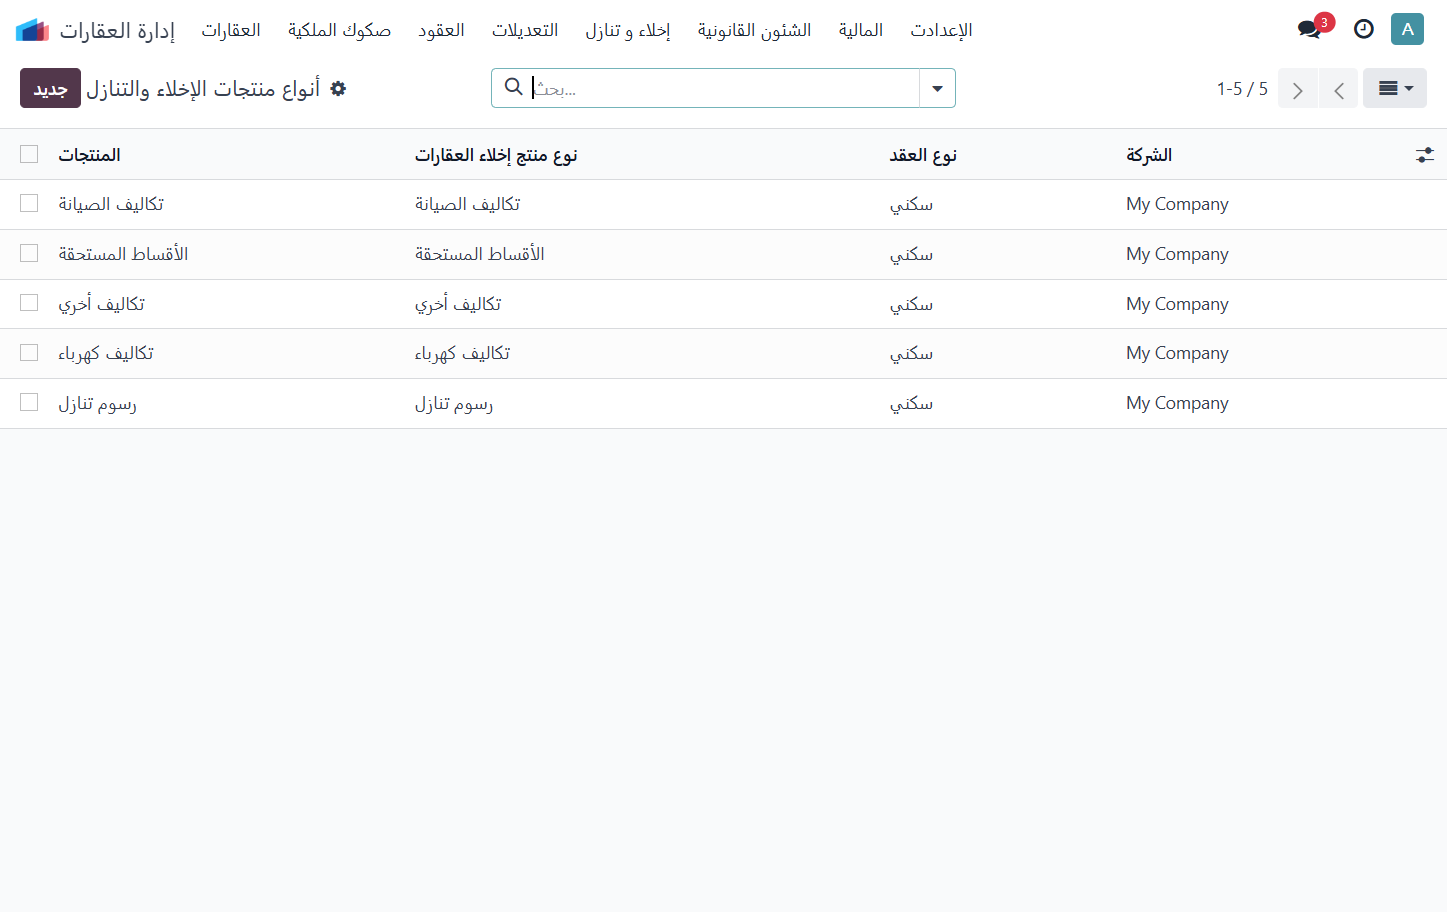Open the chat messages icon with badge 3
This screenshot has height=912, width=1447.
(1309, 29)
